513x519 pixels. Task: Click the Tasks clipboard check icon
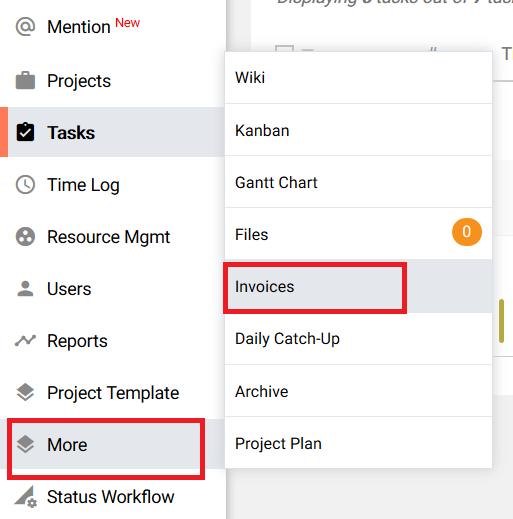coord(25,132)
